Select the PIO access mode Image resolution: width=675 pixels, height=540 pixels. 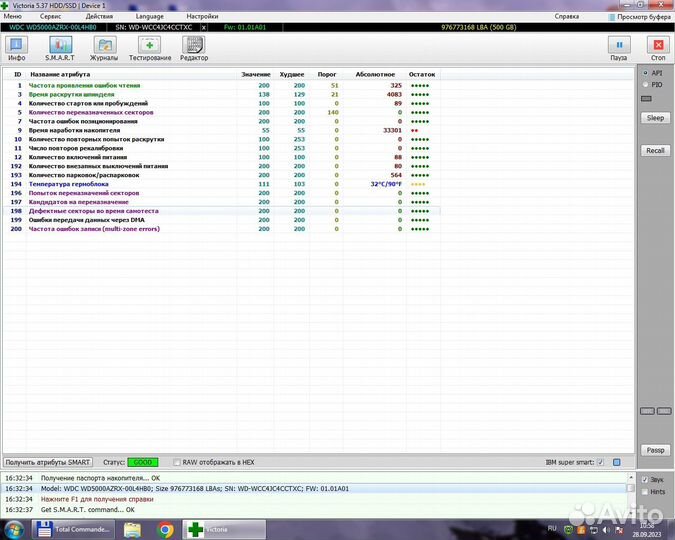(x=645, y=85)
